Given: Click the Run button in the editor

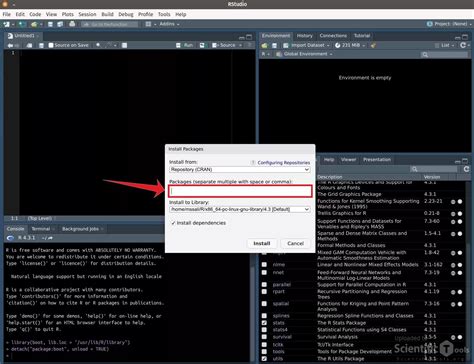Looking at the screenshot, I should pyautogui.click(x=185, y=45).
